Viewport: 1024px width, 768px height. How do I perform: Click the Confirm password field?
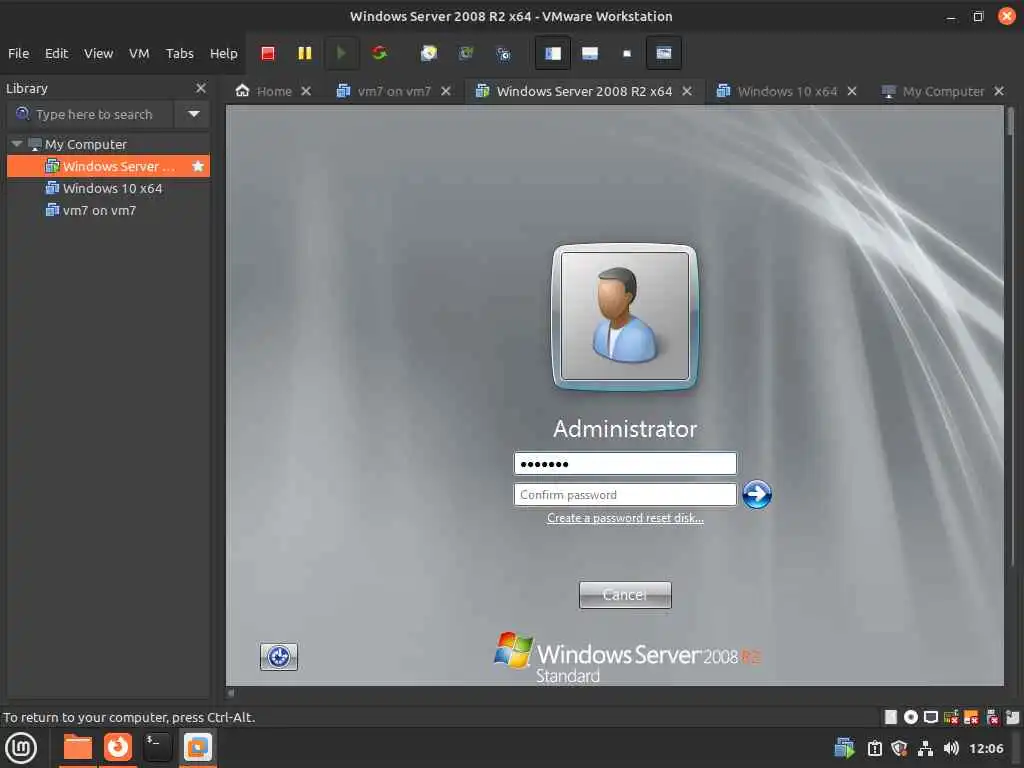[625, 495]
